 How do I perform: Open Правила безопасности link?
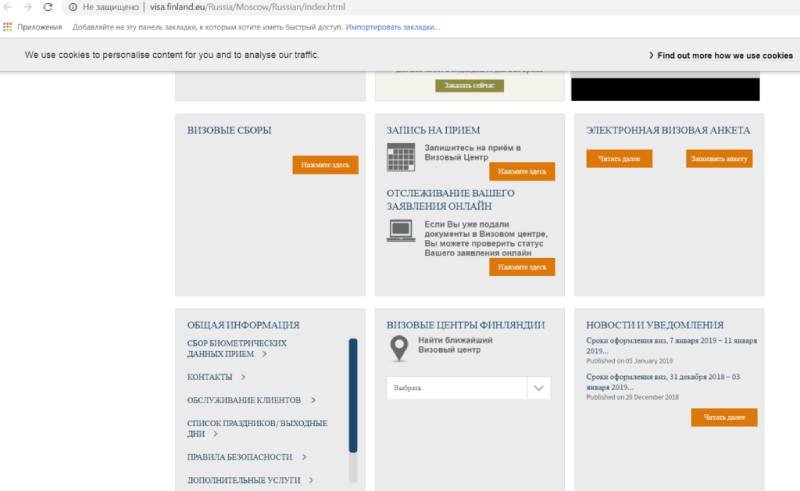click(x=240, y=457)
